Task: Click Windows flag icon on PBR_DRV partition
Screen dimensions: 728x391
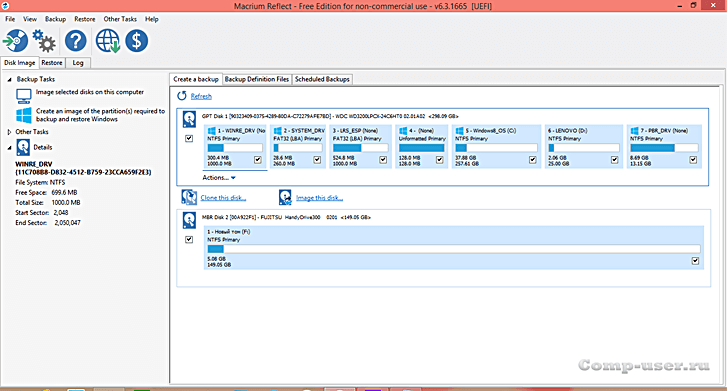Action: pos(634,130)
